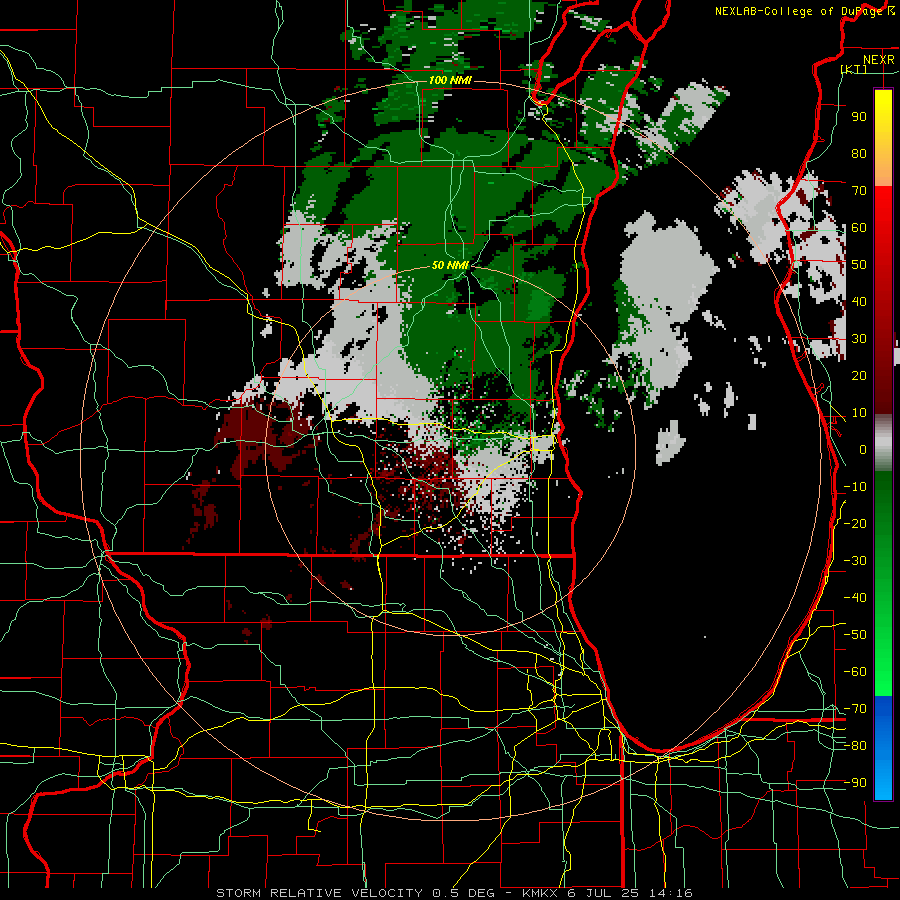Click the positive 80 value on the velocity scale
Image resolution: width=900 pixels, height=900 pixels.
859,153
